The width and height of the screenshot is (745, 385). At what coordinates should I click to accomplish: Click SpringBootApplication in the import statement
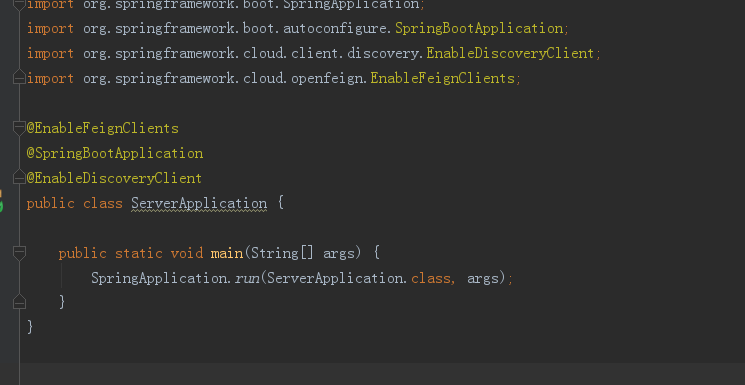(479, 28)
